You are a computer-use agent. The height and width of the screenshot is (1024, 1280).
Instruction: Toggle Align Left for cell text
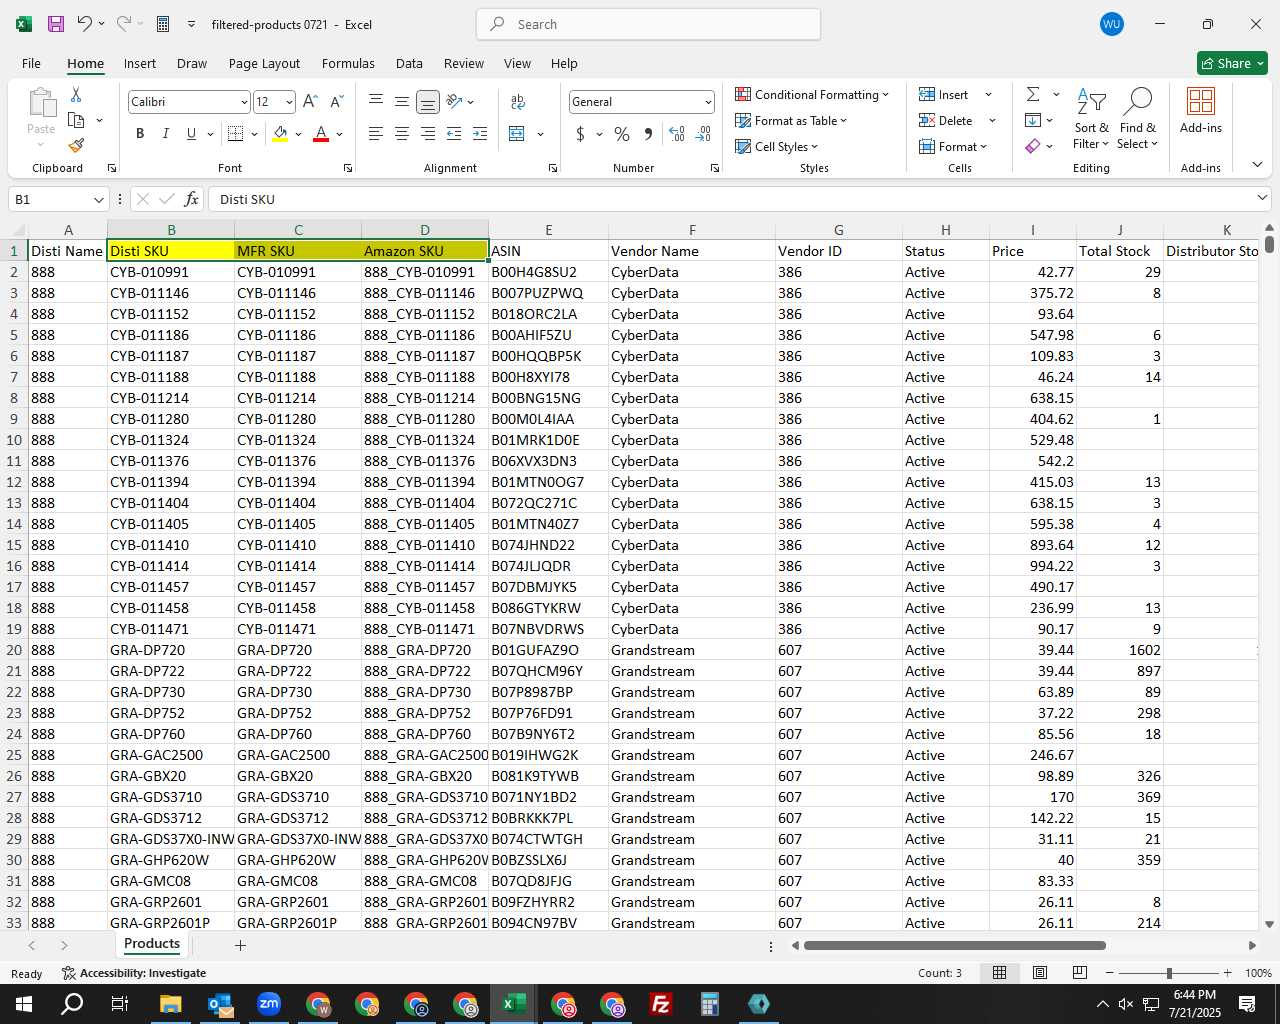tap(376, 134)
